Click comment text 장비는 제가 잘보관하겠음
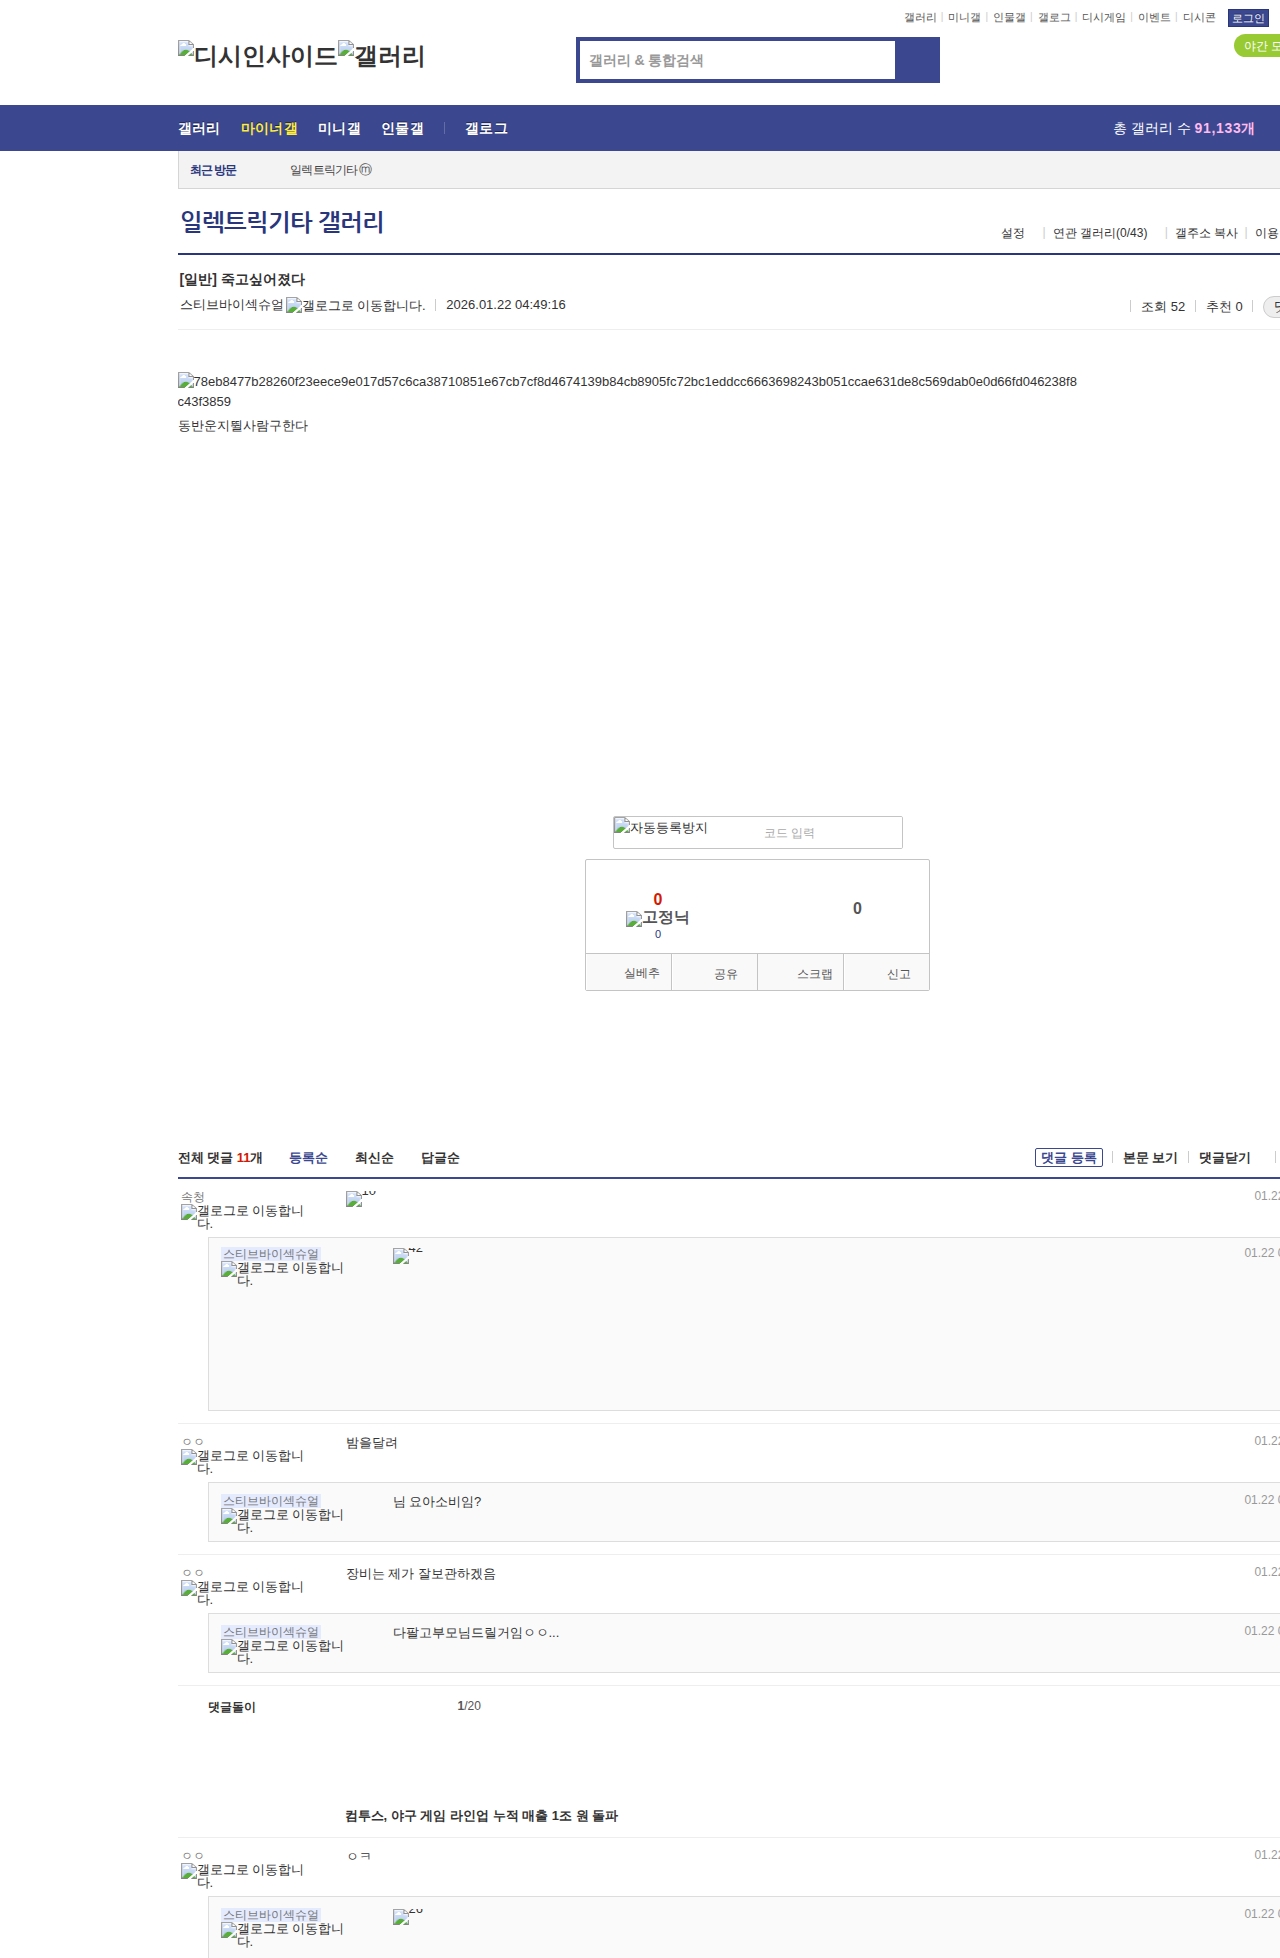Screen dimensions: 1280x1958 421,1574
